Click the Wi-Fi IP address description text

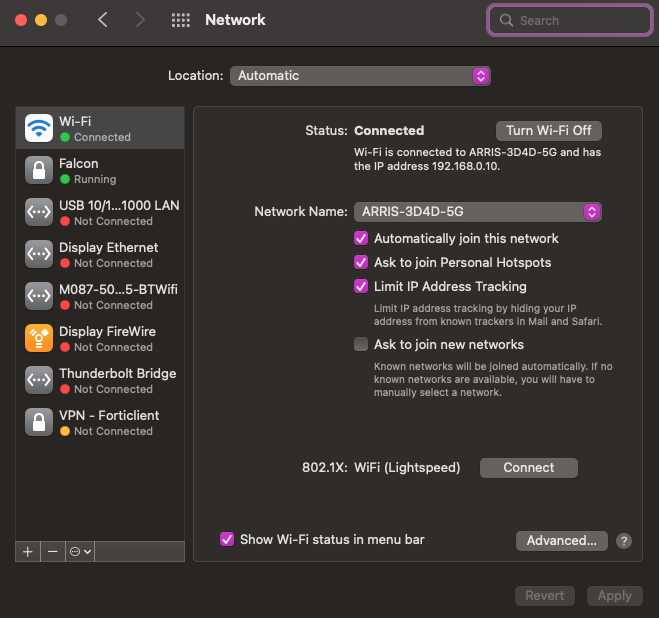pyautogui.click(x=477, y=159)
